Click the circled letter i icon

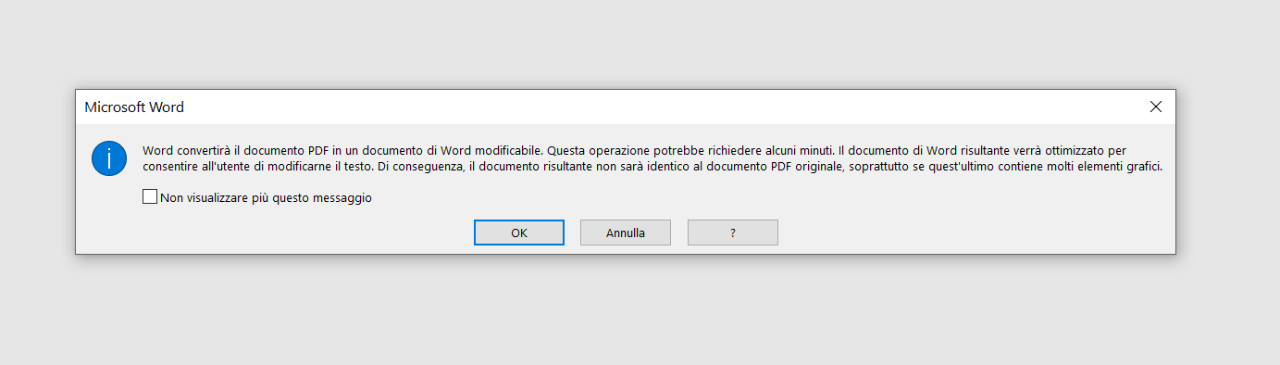pyautogui.click(x=109, y=158)
